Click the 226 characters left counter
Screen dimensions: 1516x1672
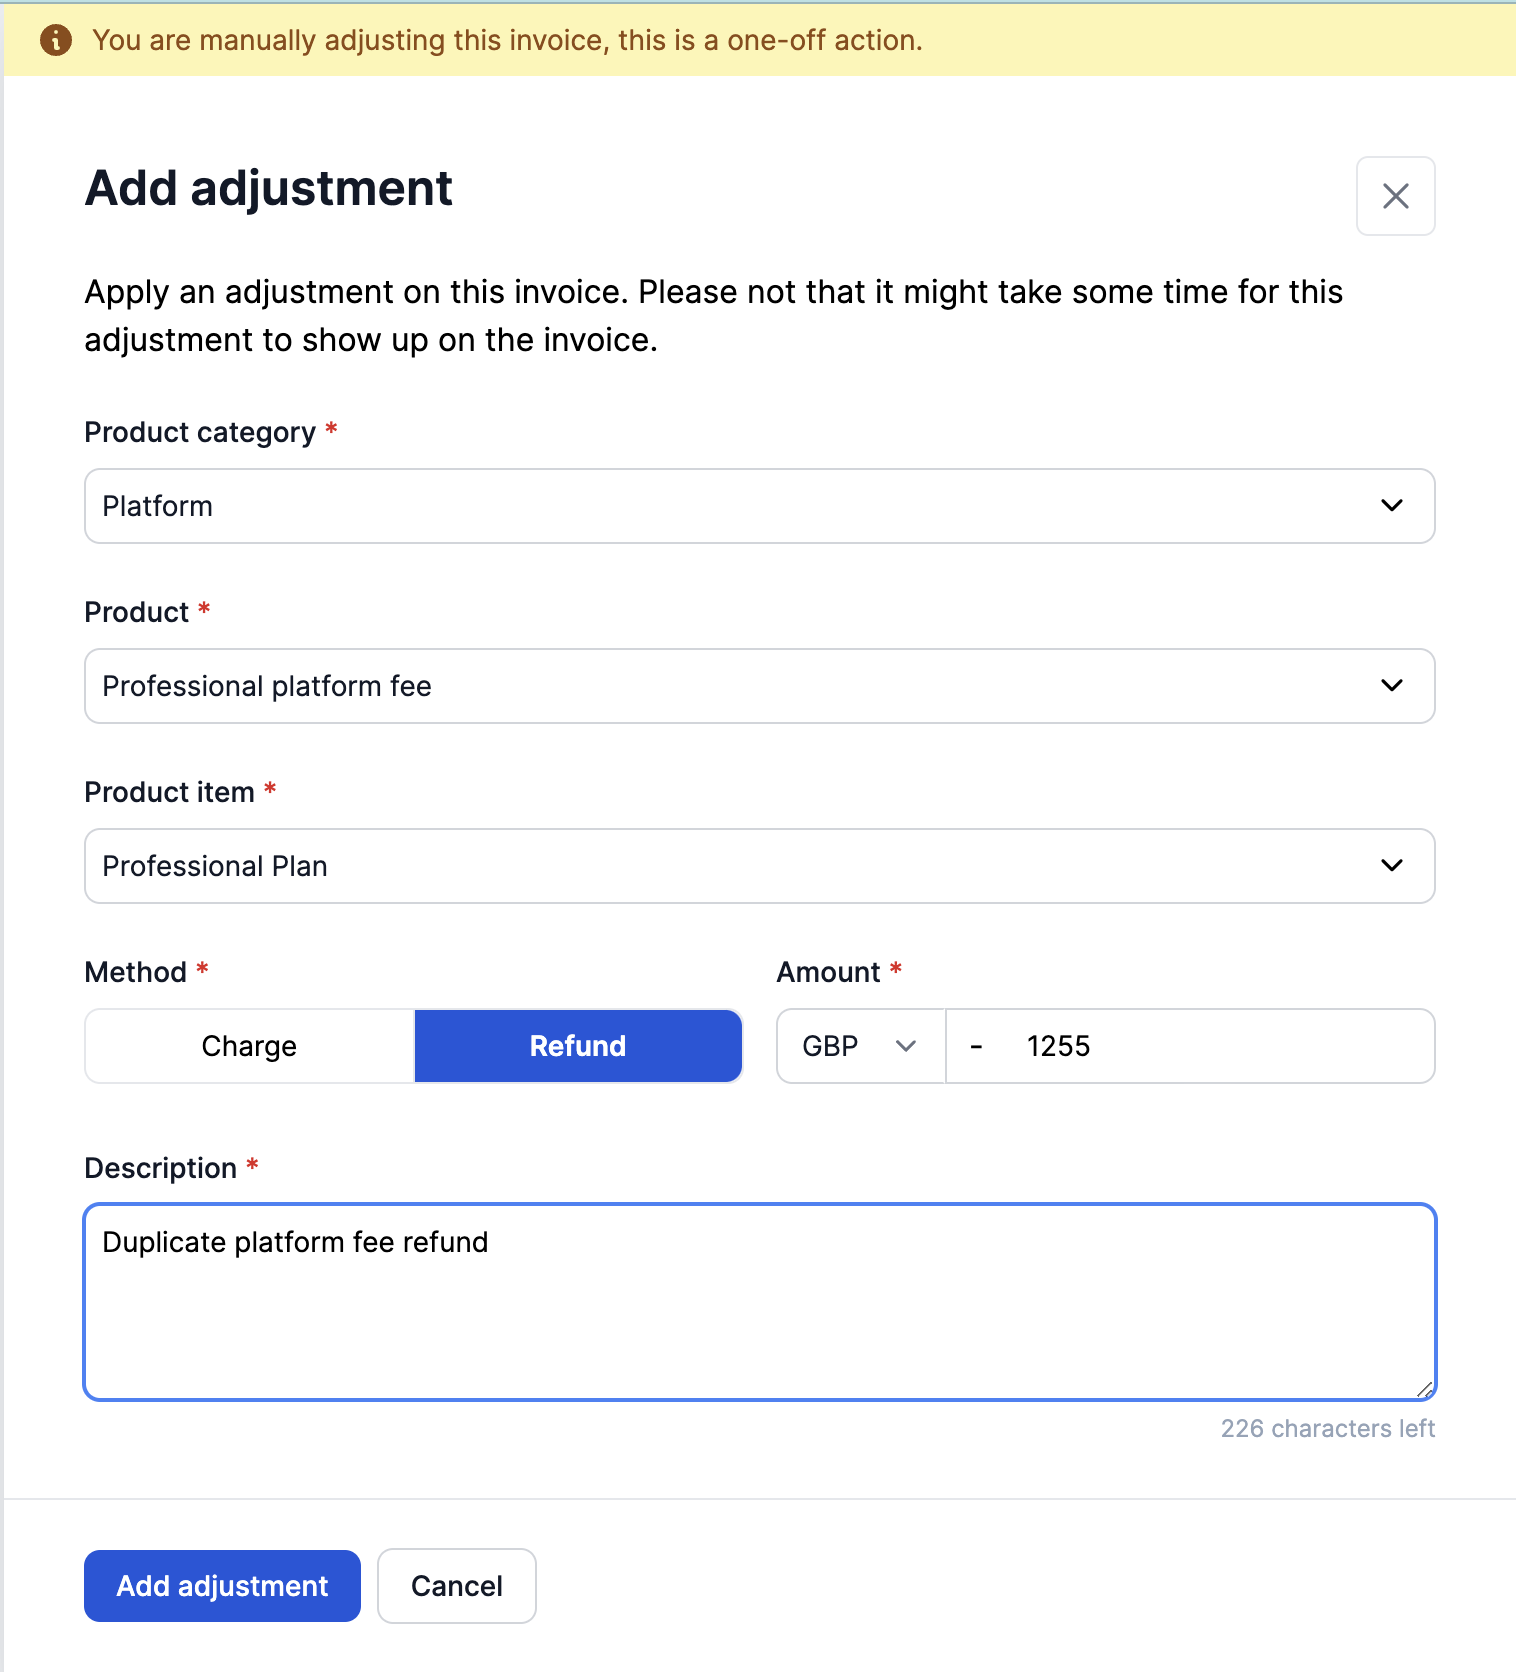(1327, 1428)
